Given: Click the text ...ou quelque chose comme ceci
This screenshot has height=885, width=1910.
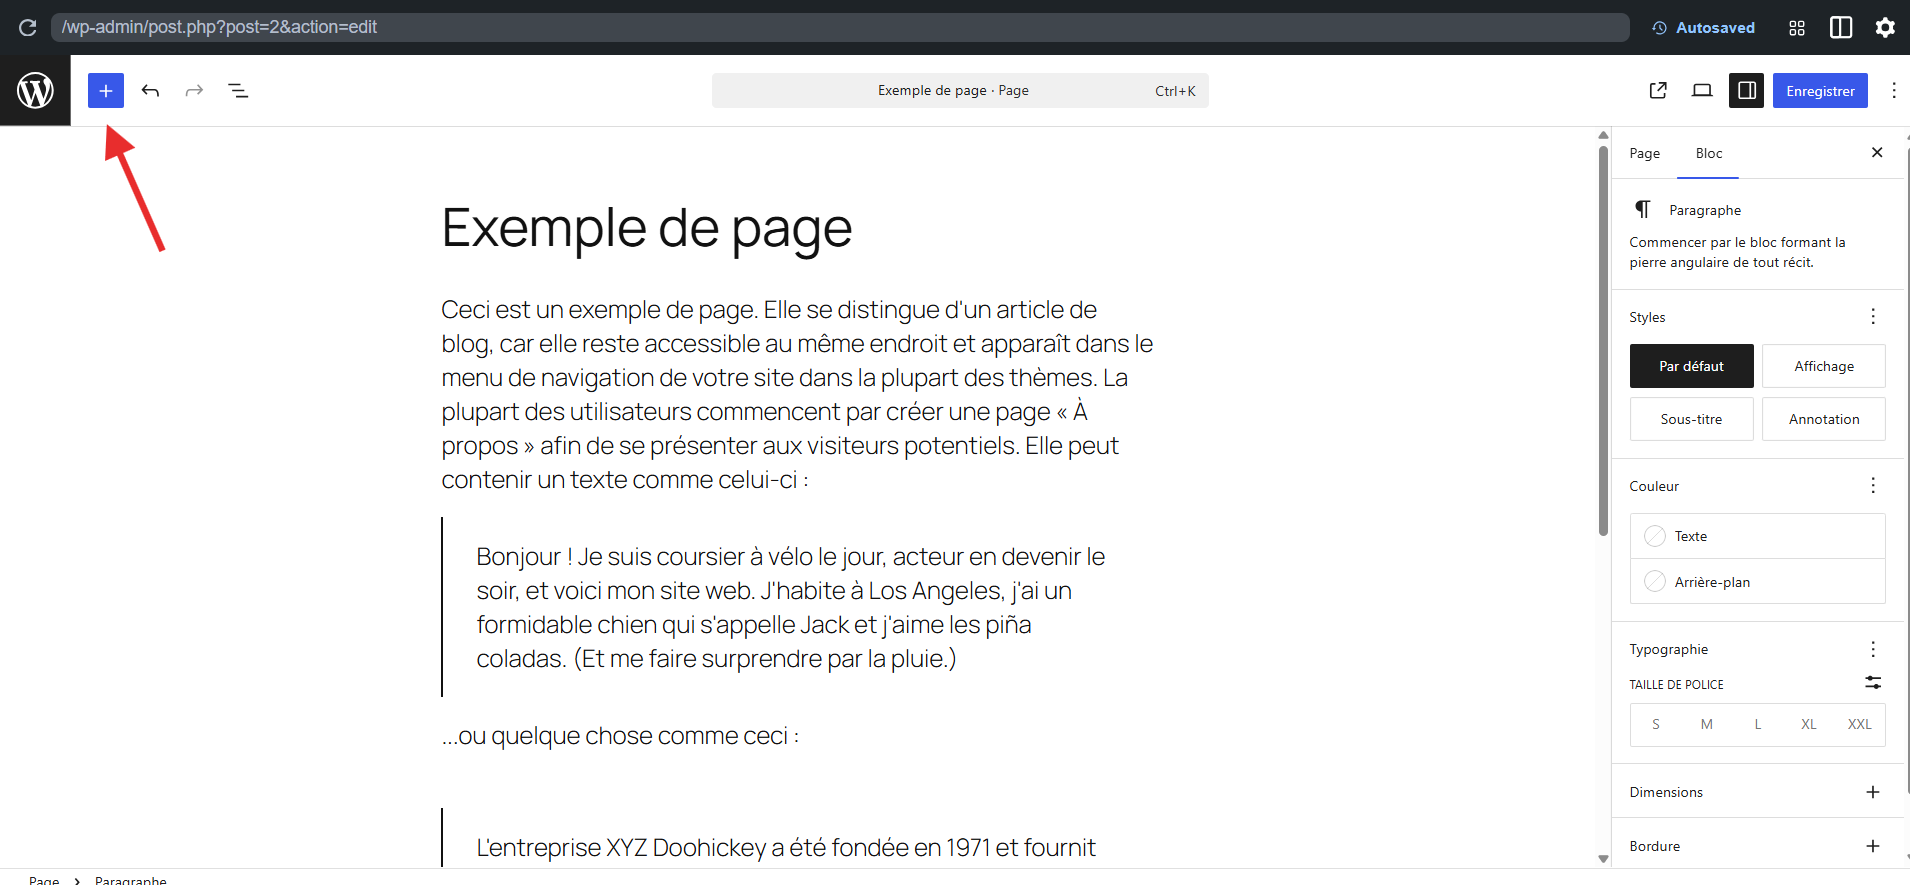Looking at the screenshot, I should tap(620, 736).
